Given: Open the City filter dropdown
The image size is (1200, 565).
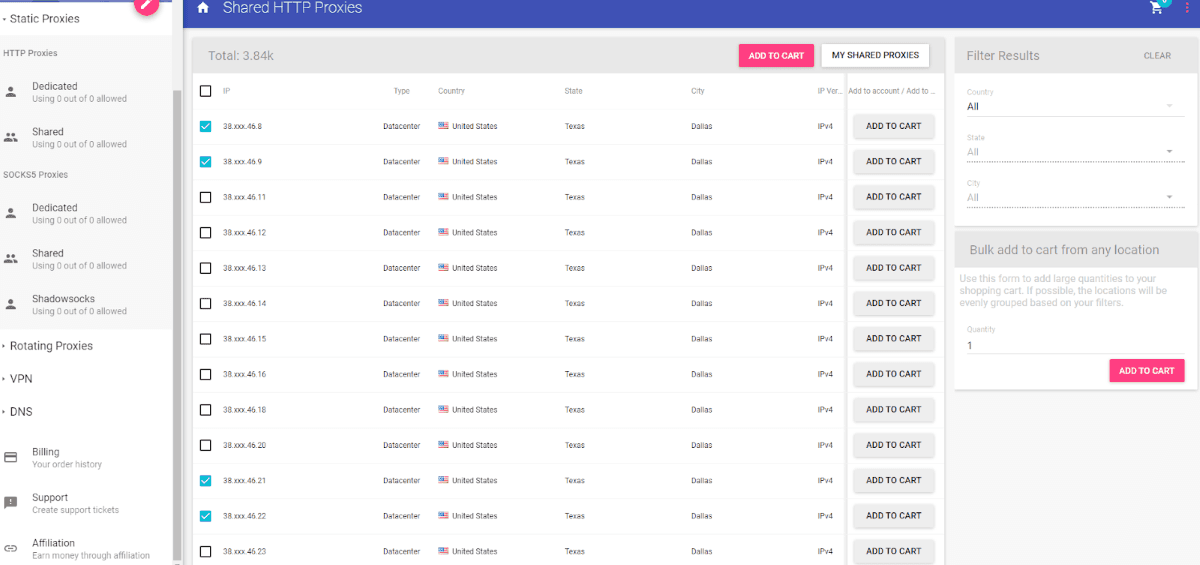Looking at the screenshot, I should [1075, 197].
